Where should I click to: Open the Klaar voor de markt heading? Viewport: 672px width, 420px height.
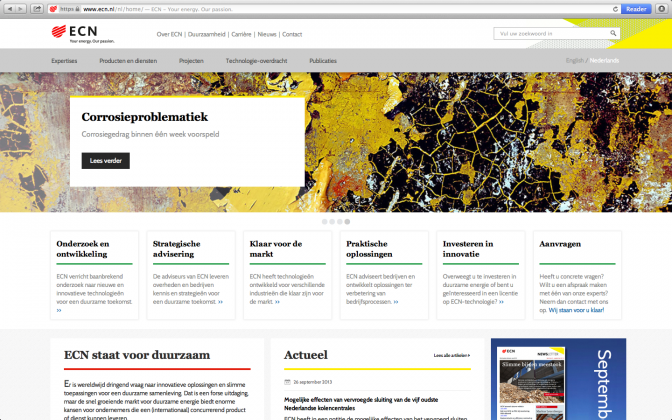(x=276, y=249)
